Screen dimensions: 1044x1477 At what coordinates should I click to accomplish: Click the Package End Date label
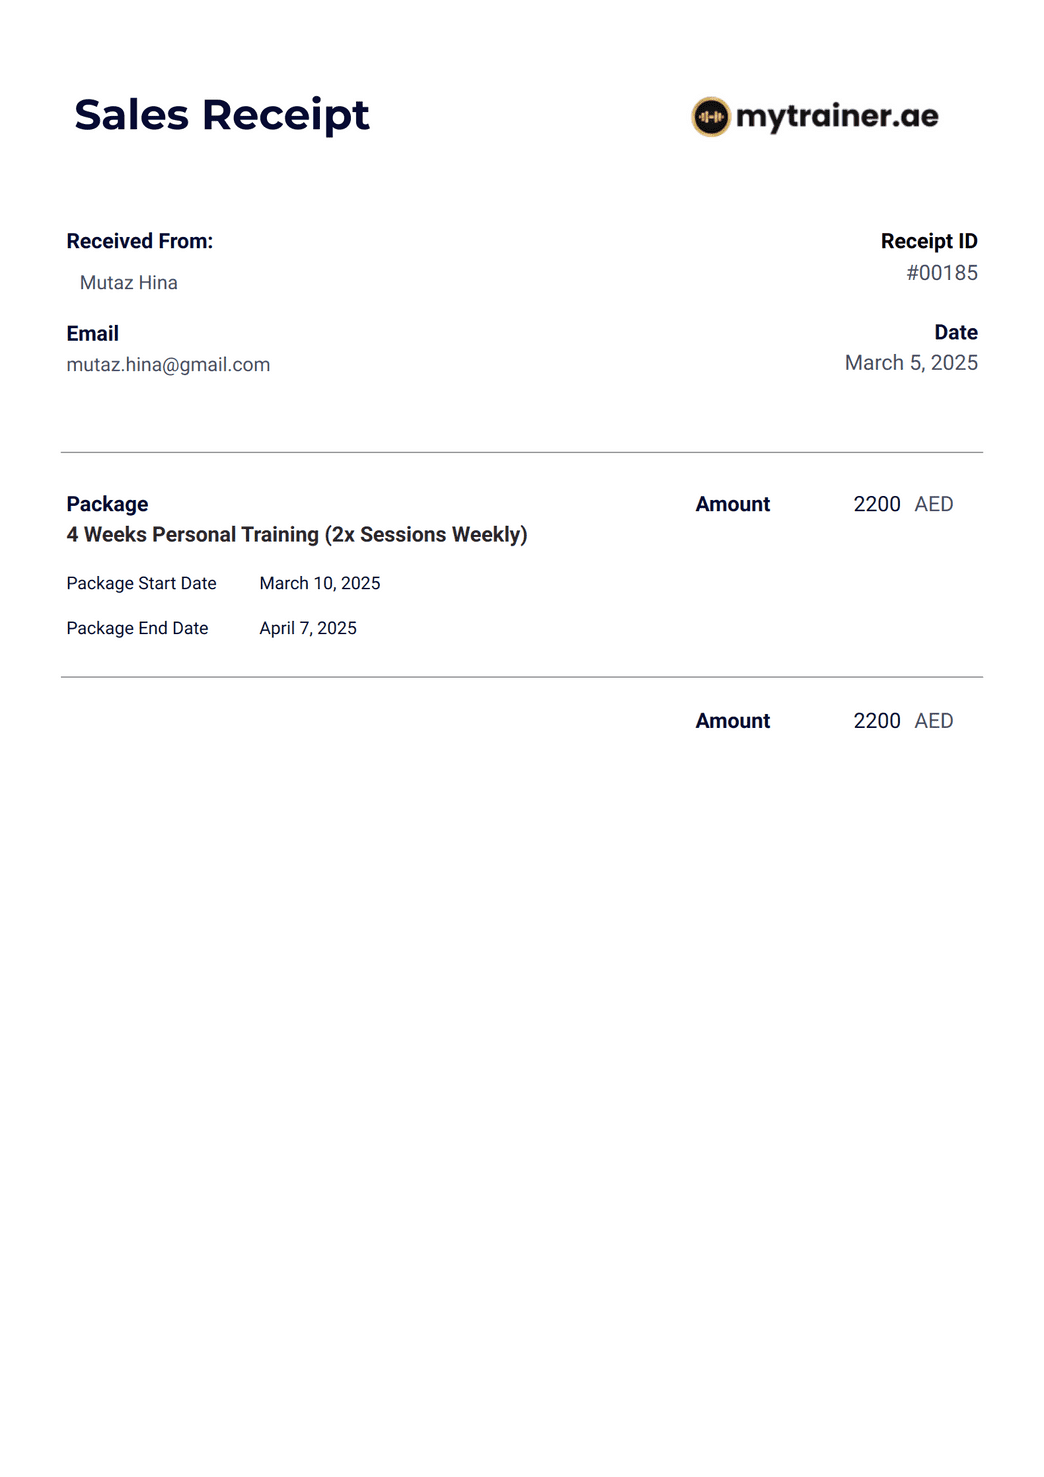point(137,628)
